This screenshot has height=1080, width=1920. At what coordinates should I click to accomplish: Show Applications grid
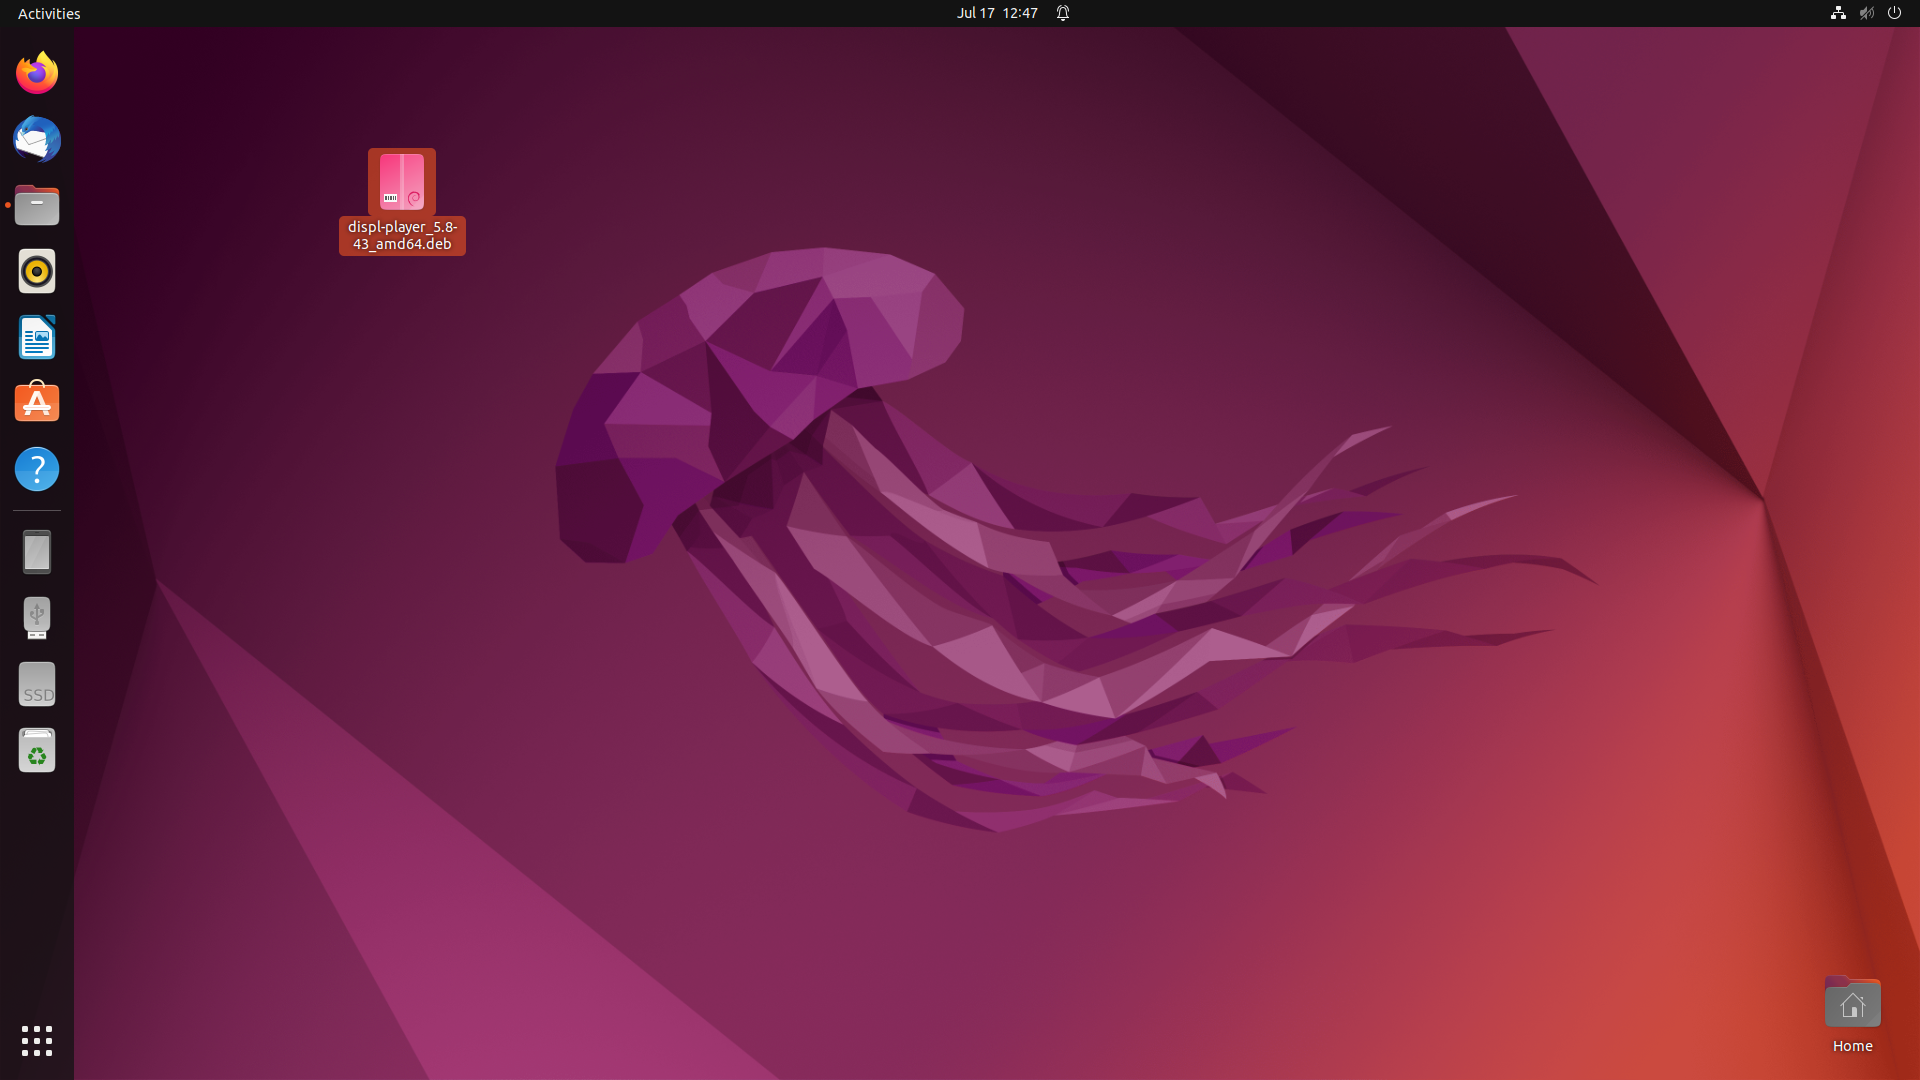[37, 1041]
